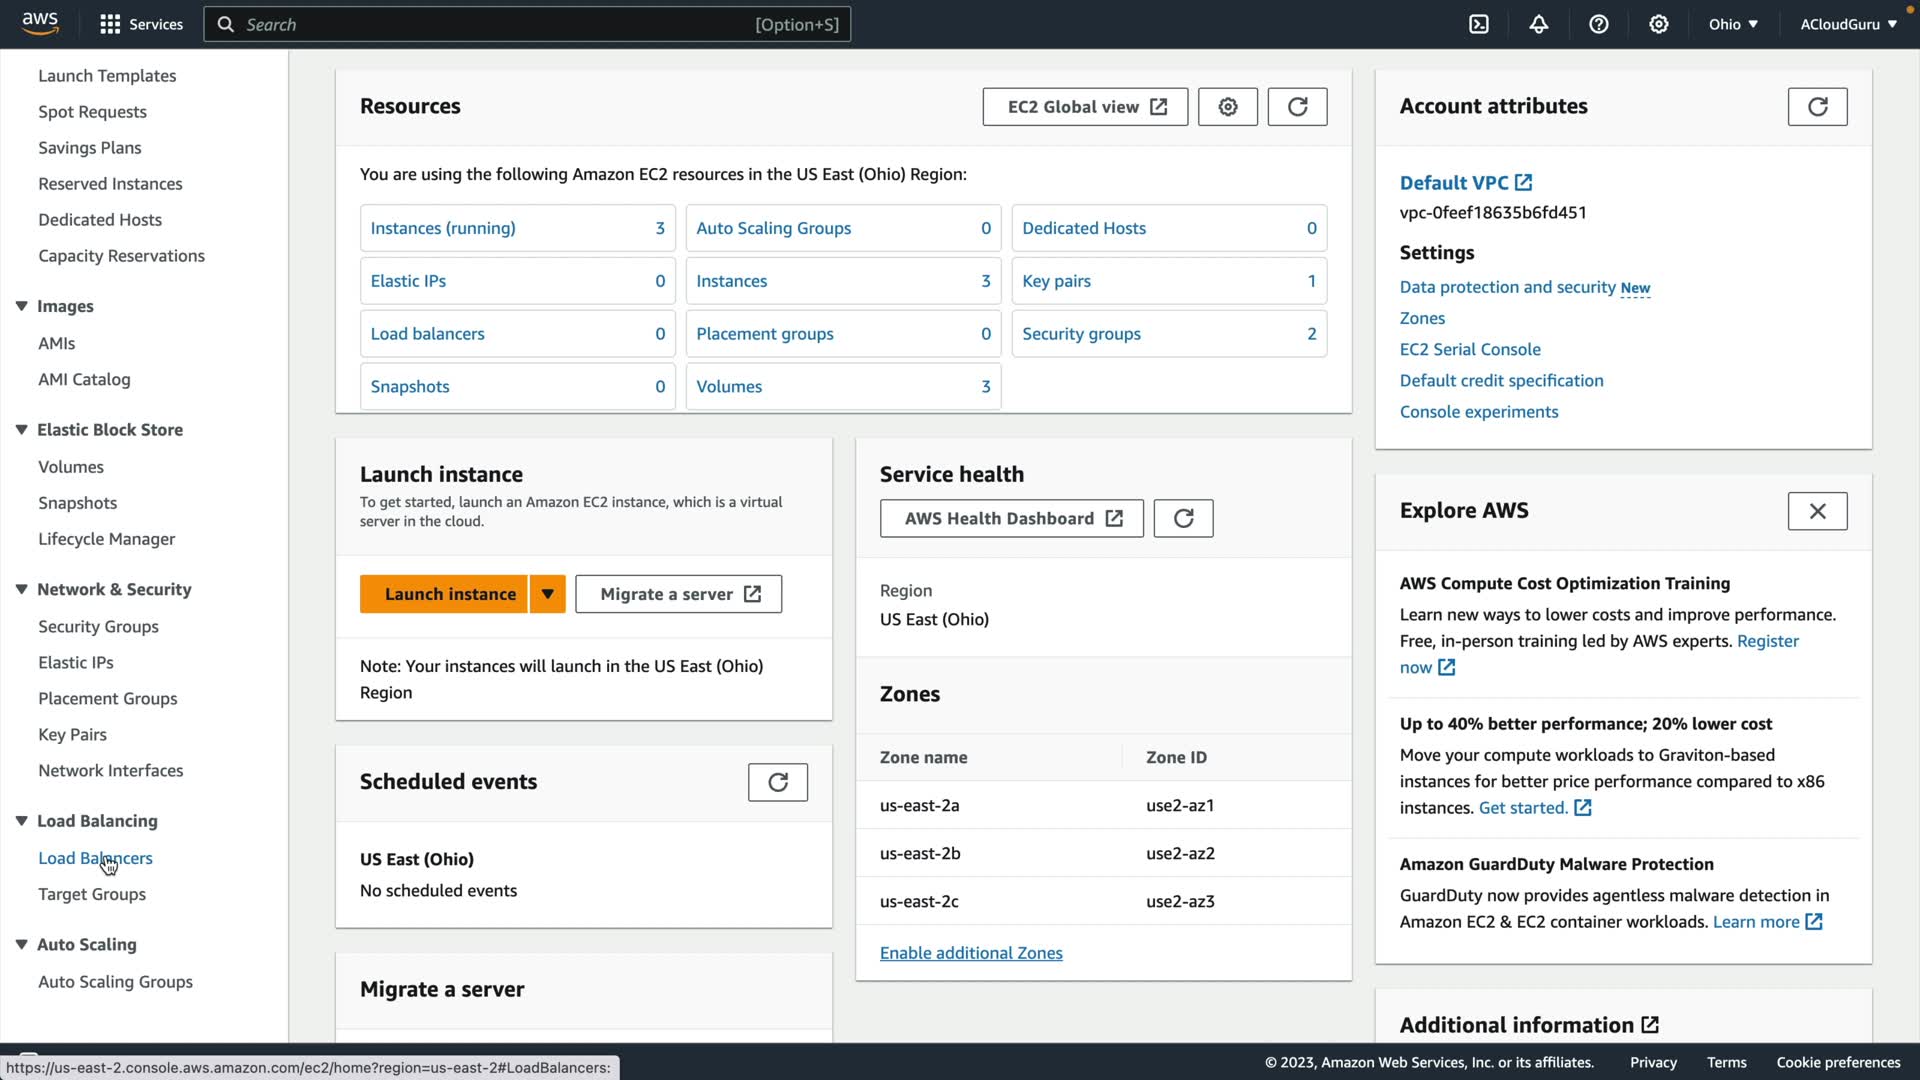Open the Ohio region dropdown
The width and height of the screenshot is (1920, 1080).
[1733, 24]
